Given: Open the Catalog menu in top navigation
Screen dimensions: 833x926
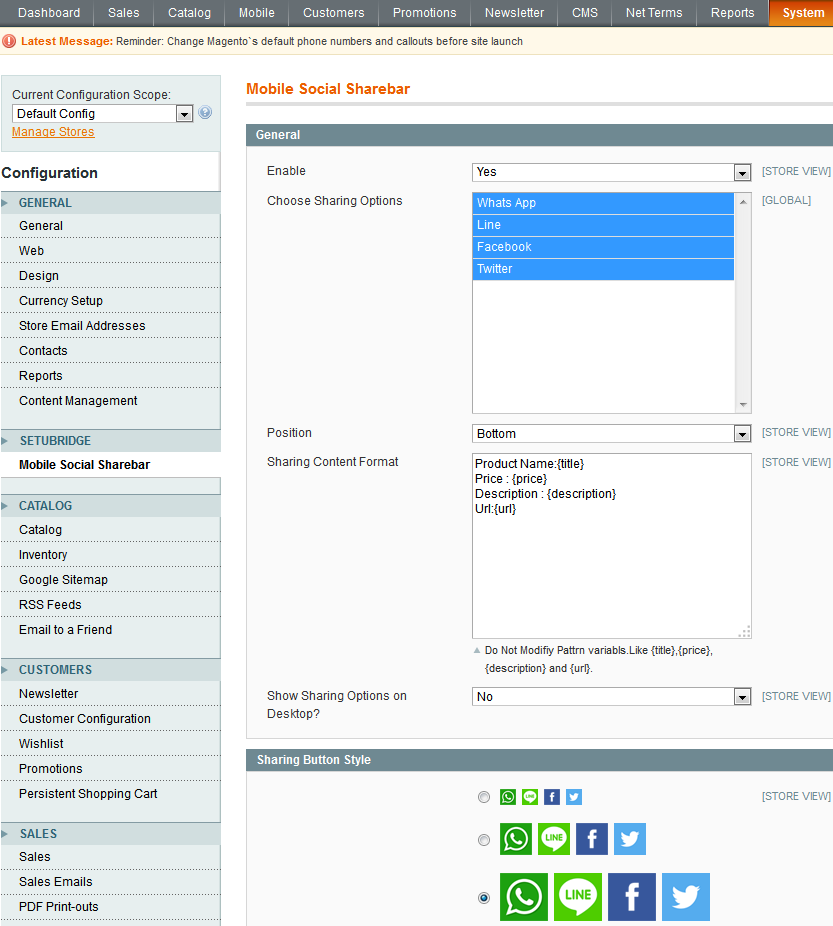Looking at the screenshot, I should pos(189,13).
